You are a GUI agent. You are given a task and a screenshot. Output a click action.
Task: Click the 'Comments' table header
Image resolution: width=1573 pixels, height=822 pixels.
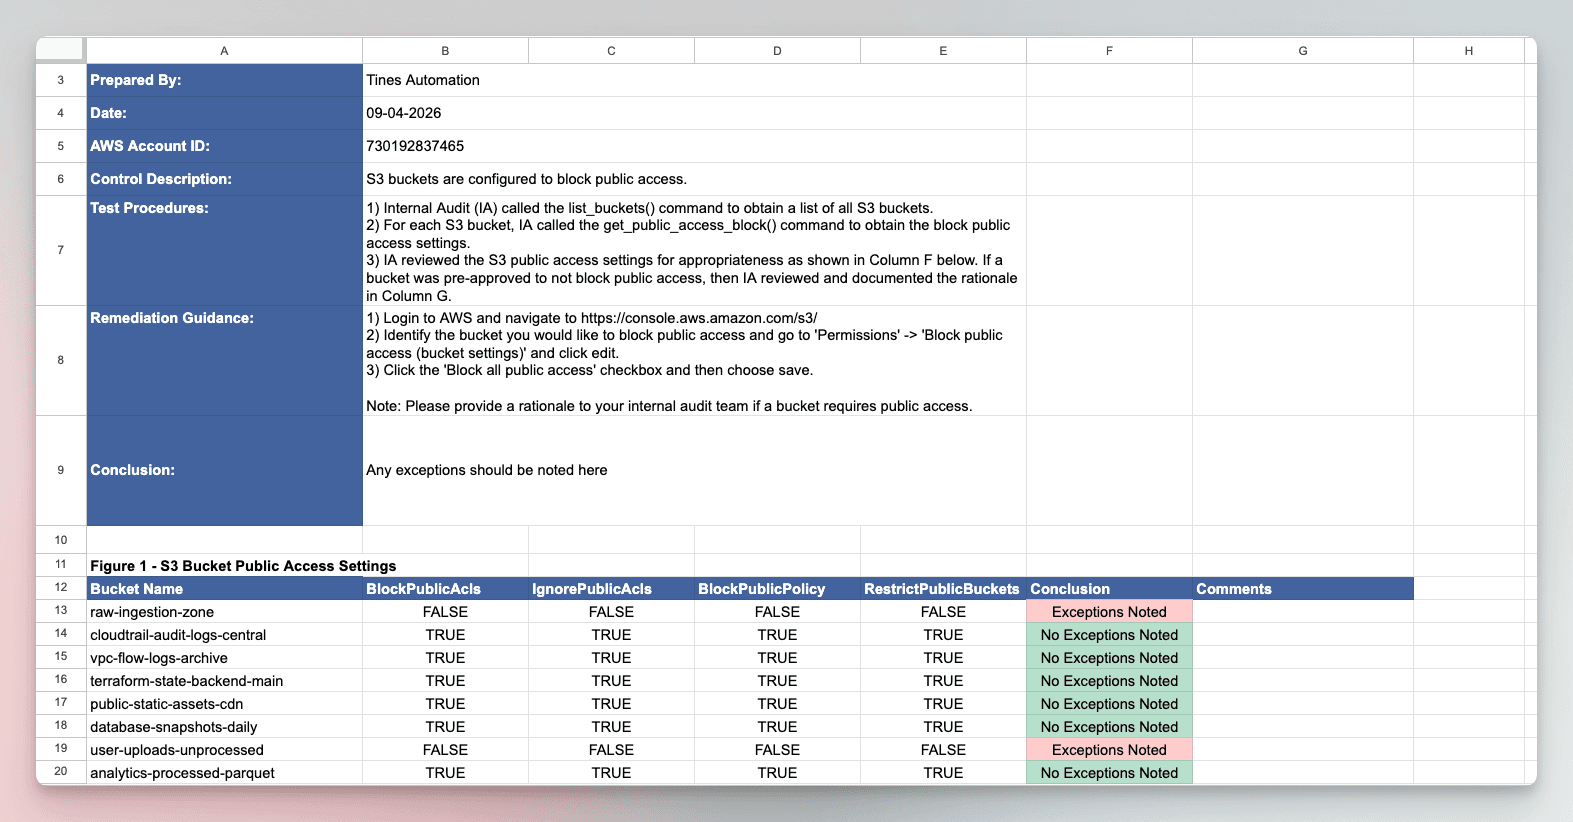1303,589
